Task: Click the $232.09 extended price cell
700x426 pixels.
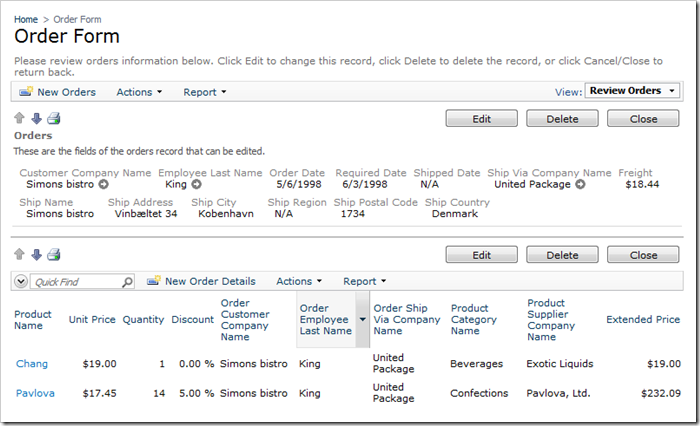Action: (661, 393)
